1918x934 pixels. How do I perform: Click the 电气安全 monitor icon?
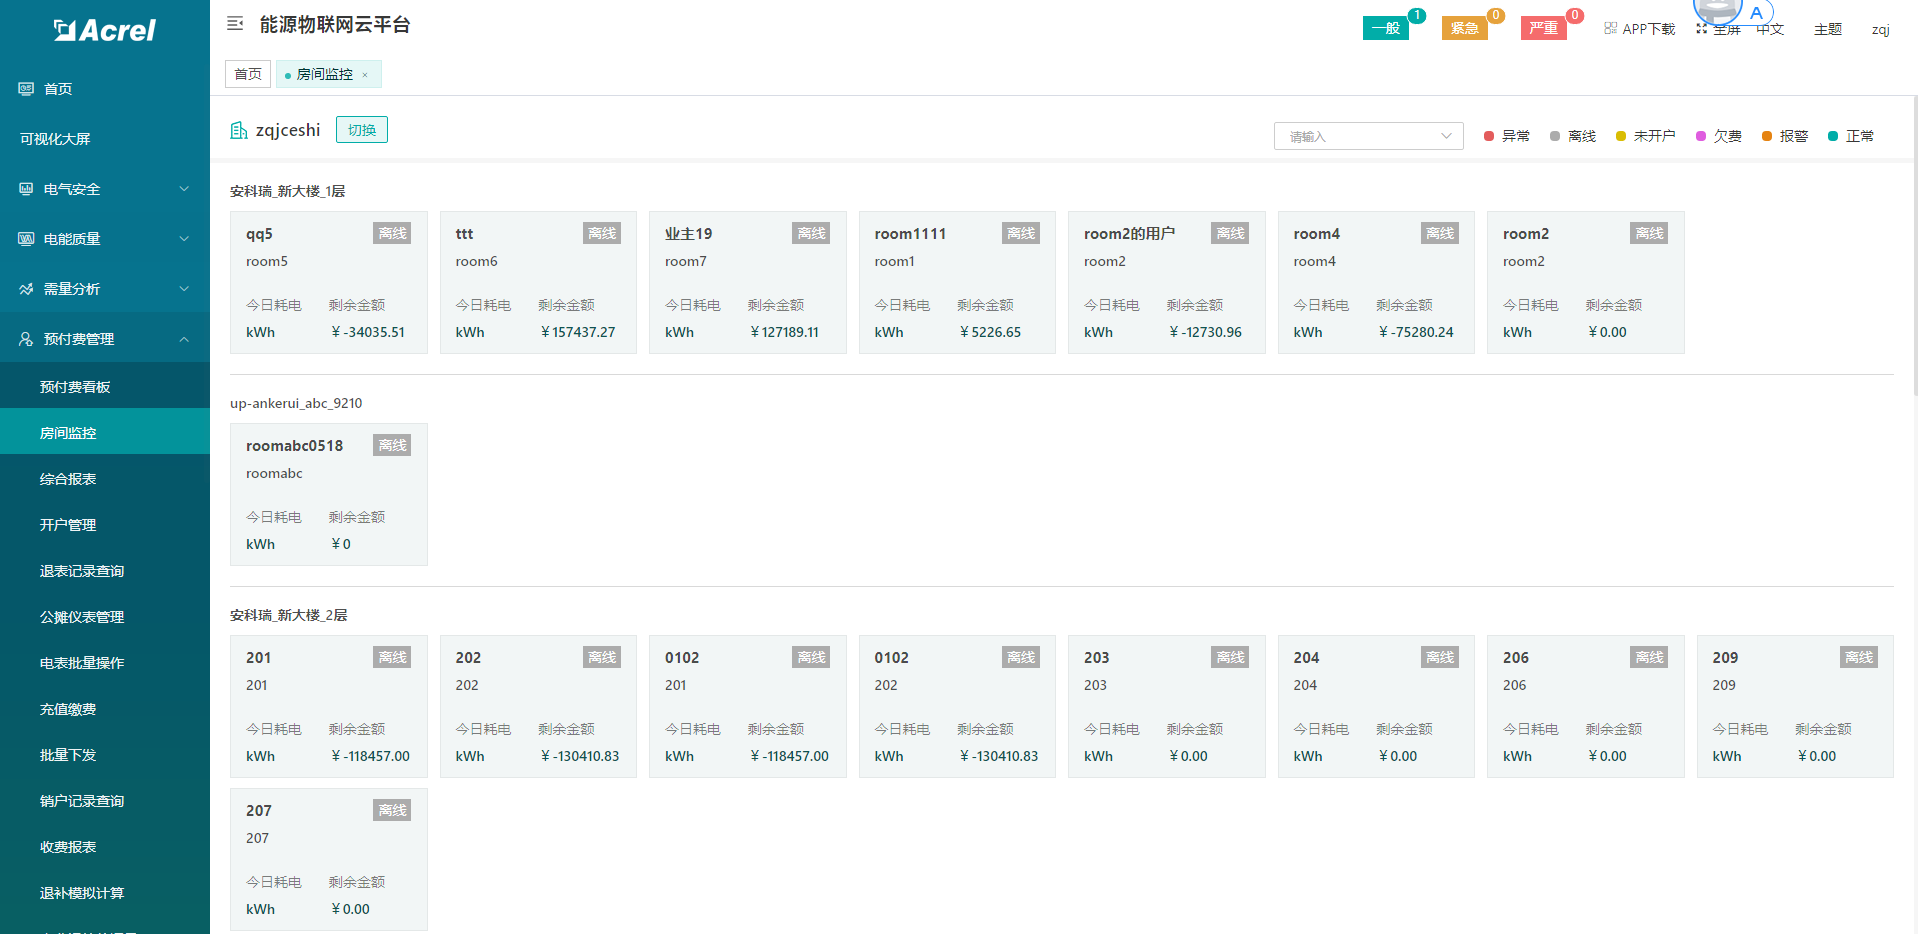point(26,189)
